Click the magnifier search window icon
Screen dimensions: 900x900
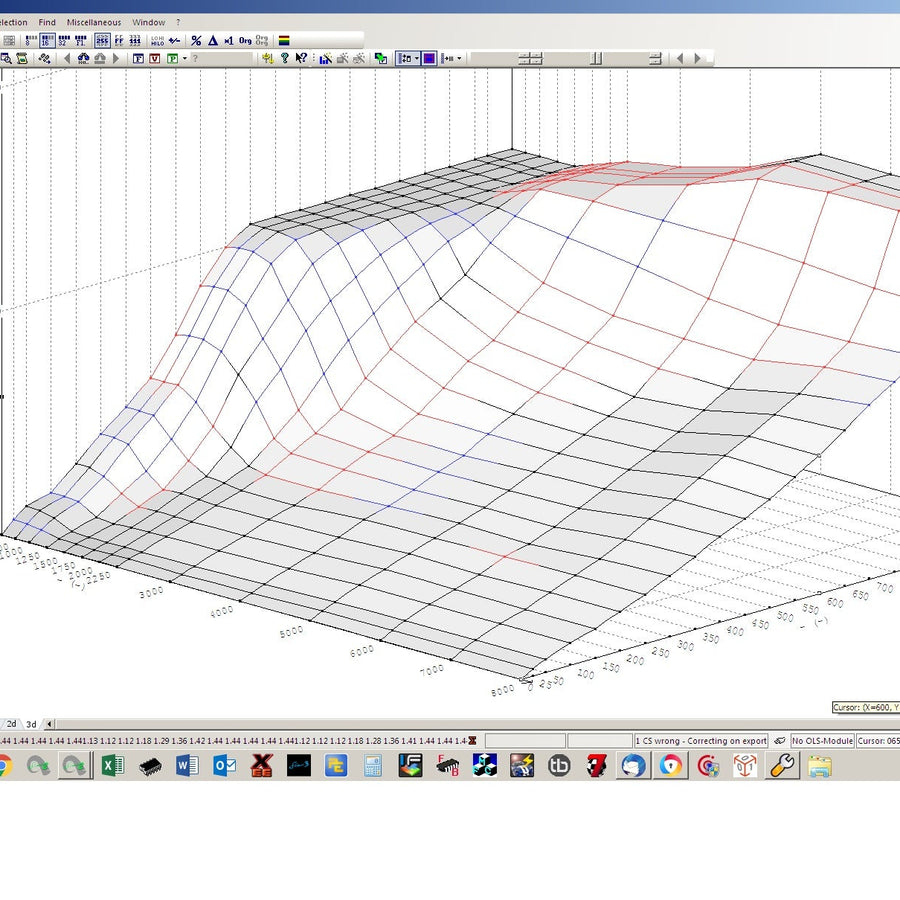6,58
